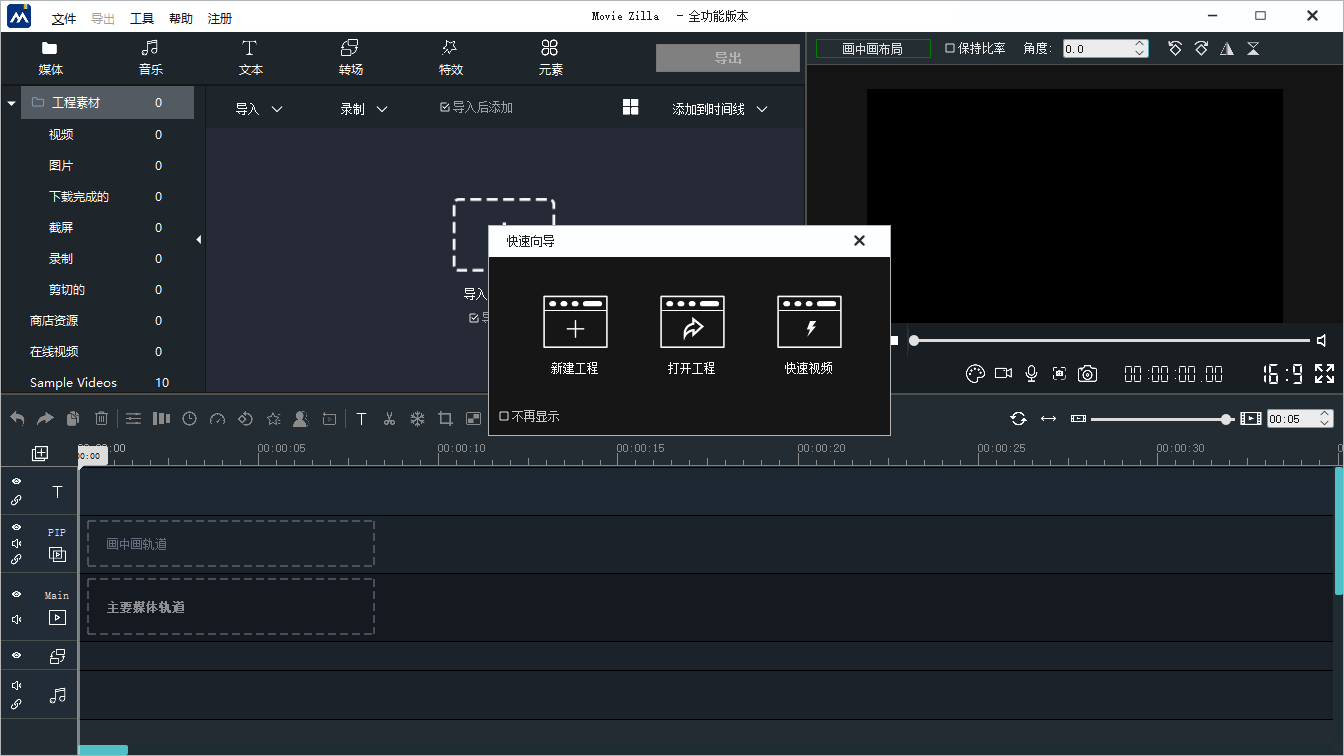
Task: Open the color palette icon under preview
Action: [x=975, y=374]
